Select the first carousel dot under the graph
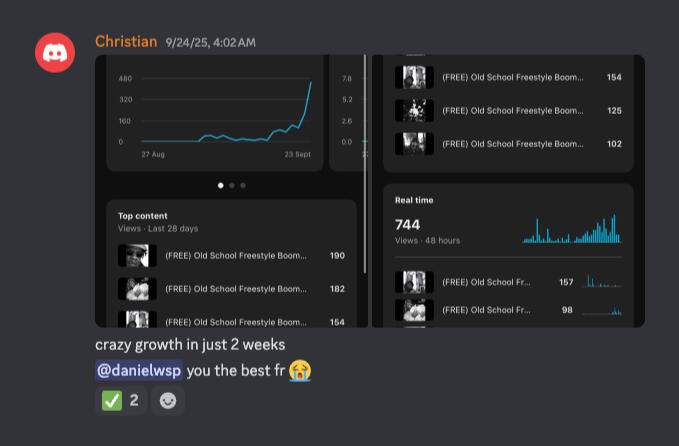 pyautogui.click(x=221, y=185)
